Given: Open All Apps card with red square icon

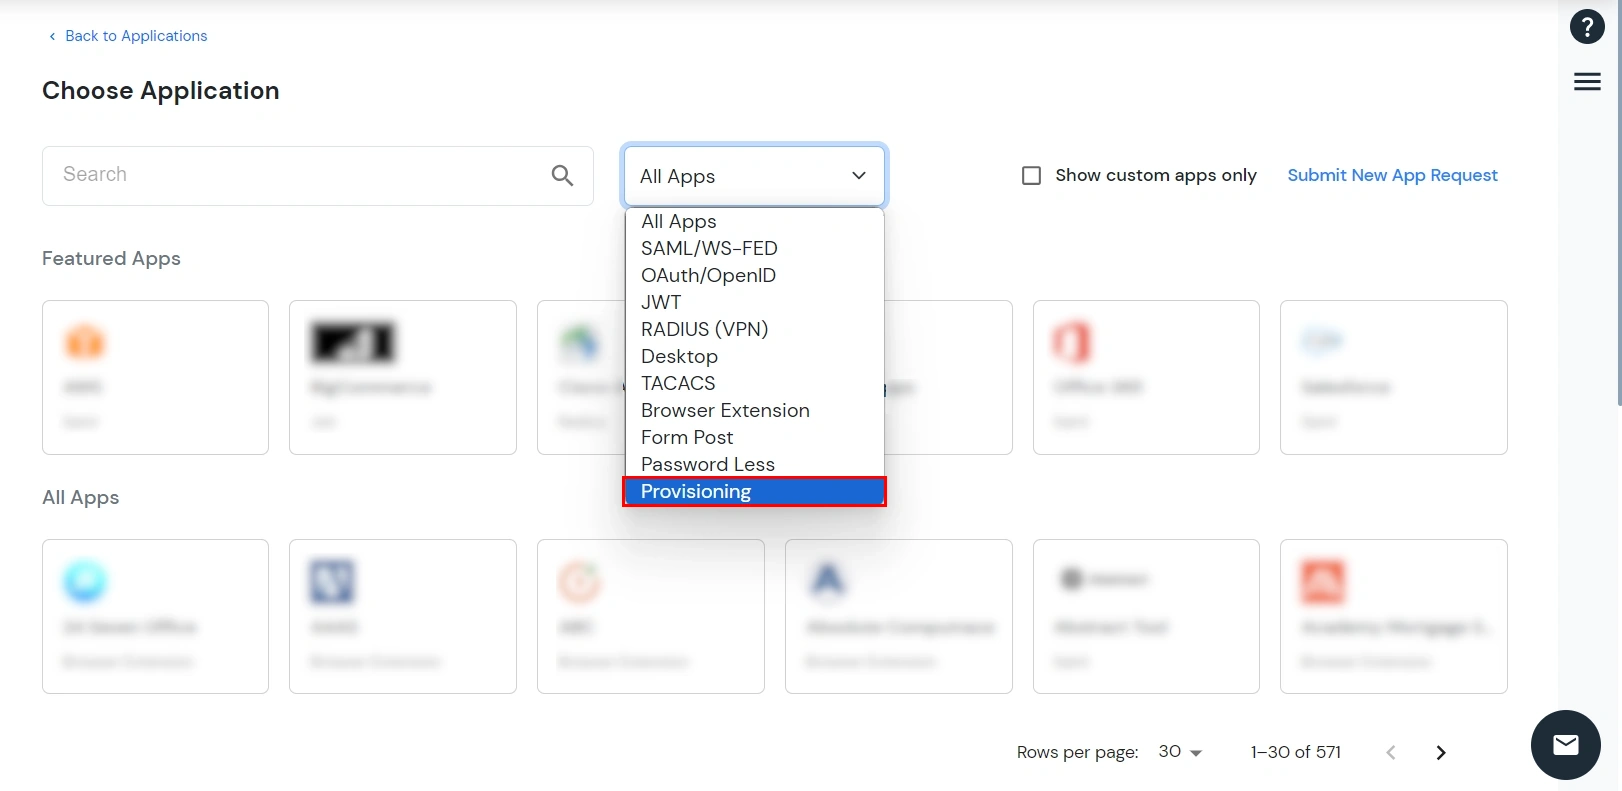Looking at the screenshot, I should pos(1394,616).
